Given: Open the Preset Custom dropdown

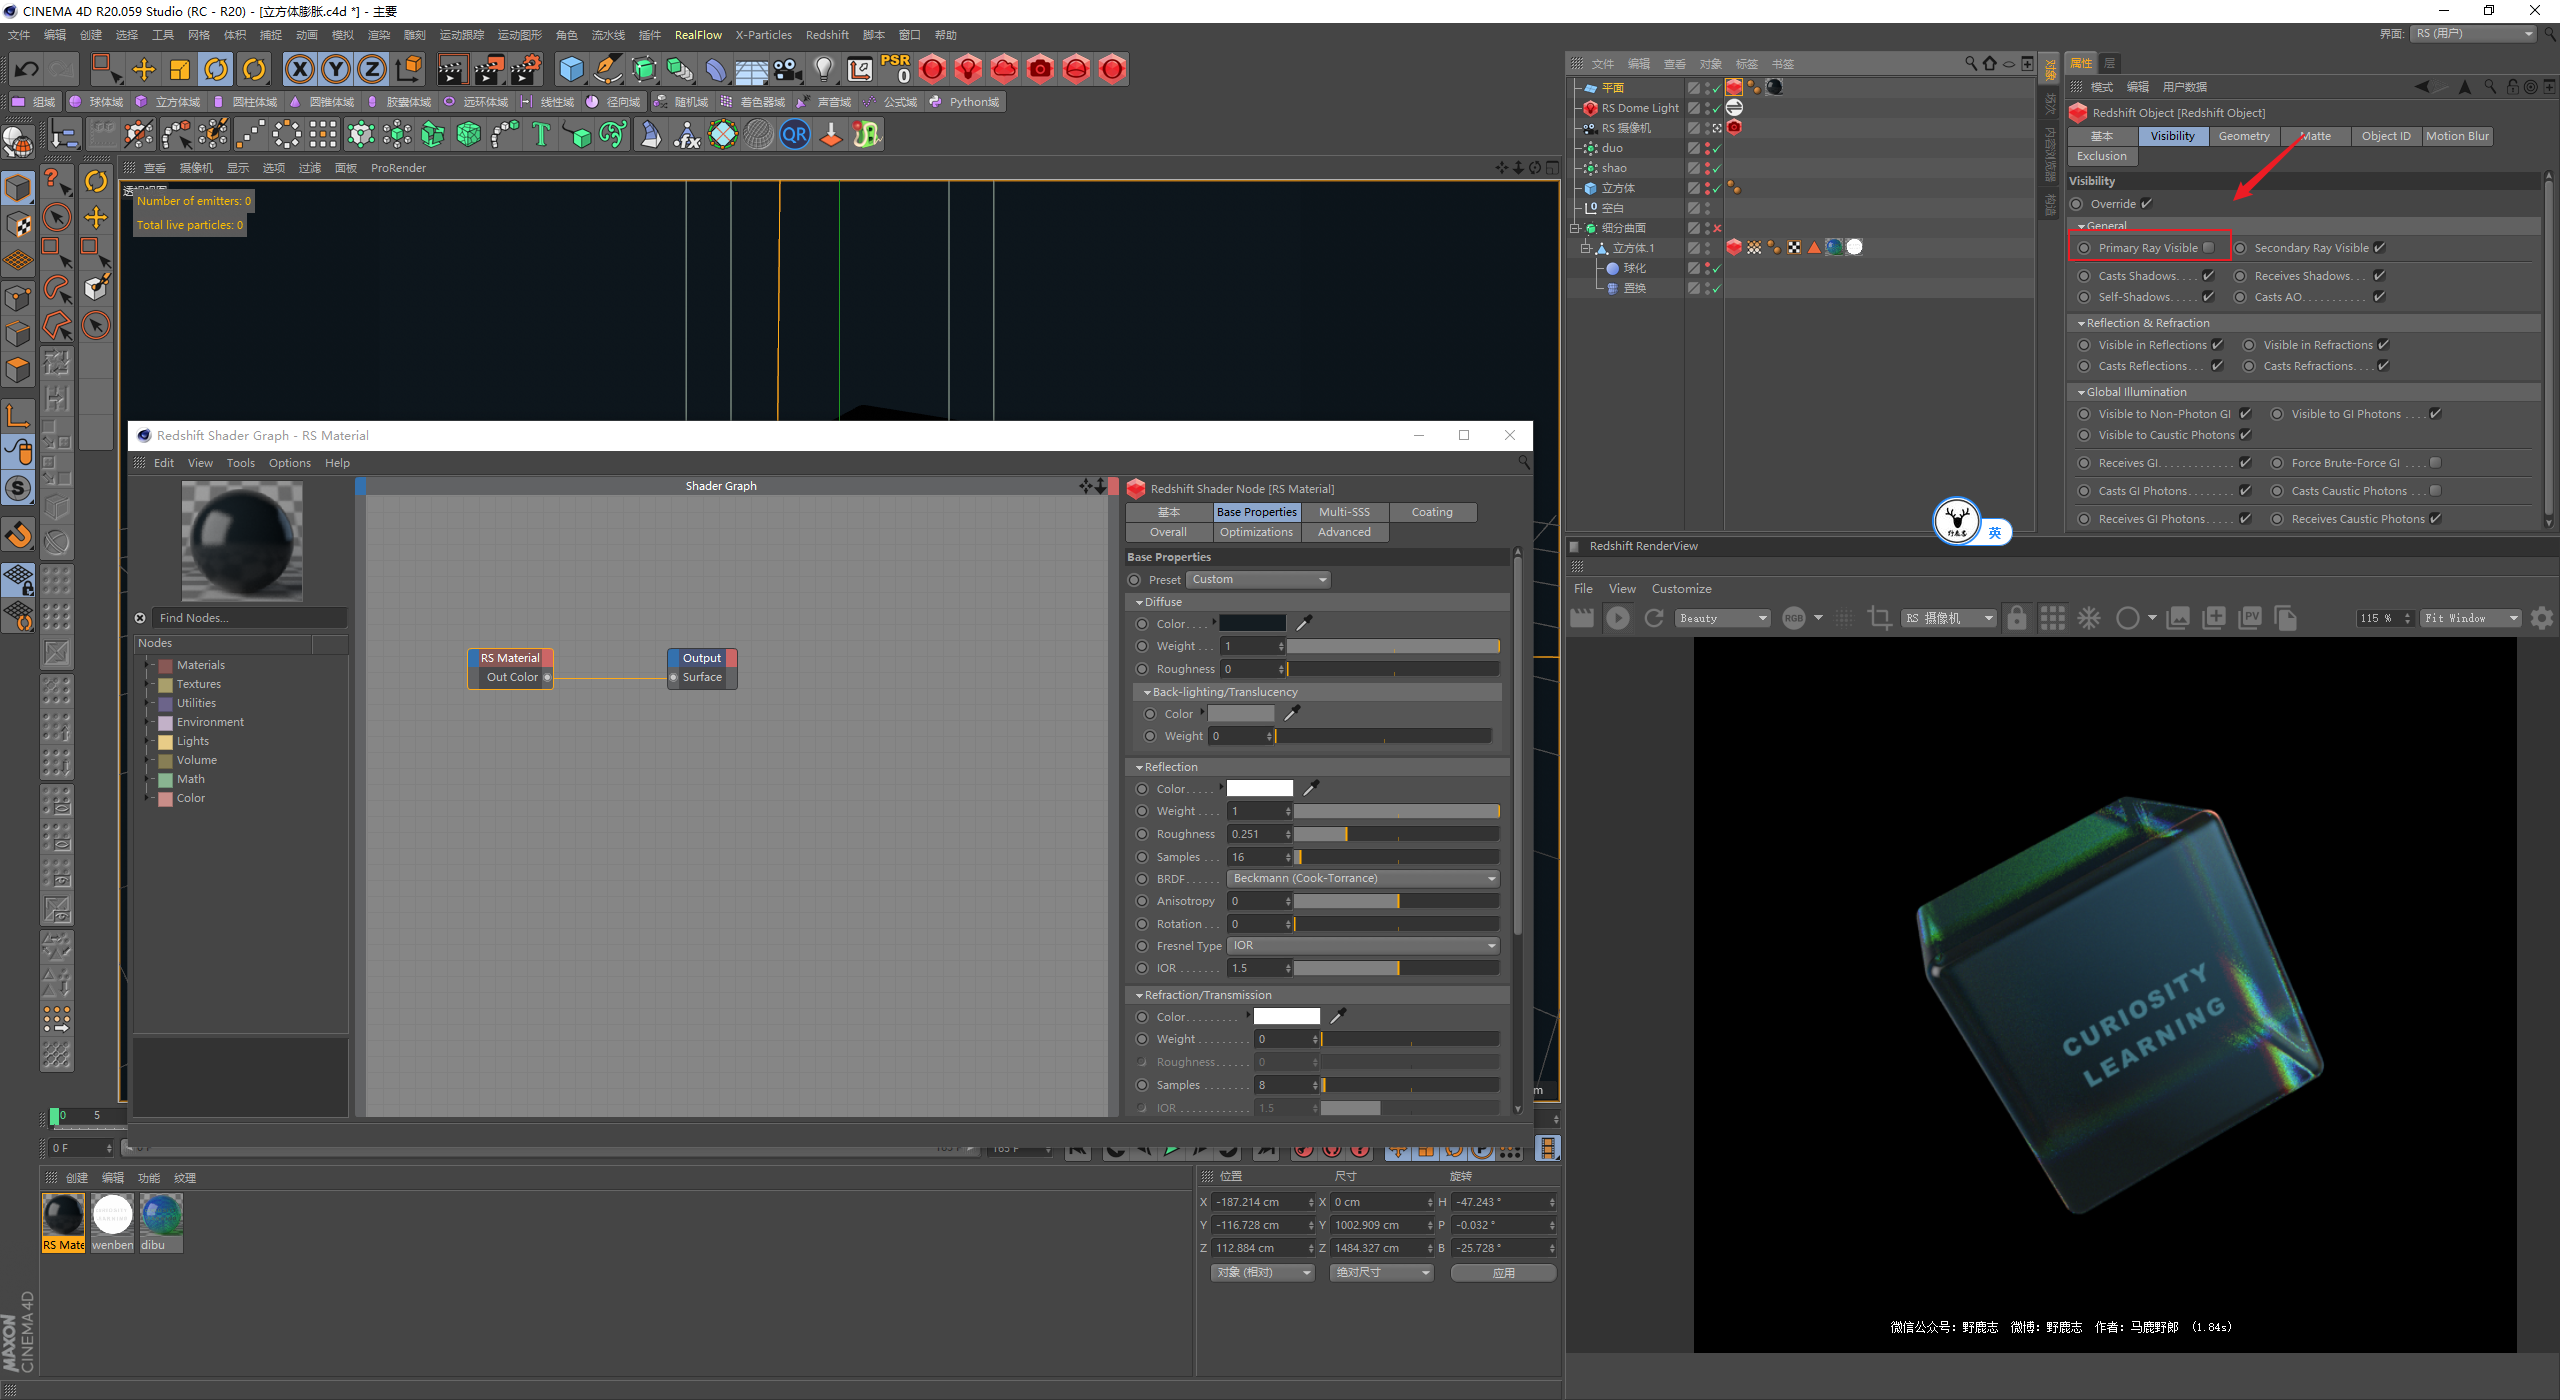Looking at the screenshot, I should click(1258, 580).
